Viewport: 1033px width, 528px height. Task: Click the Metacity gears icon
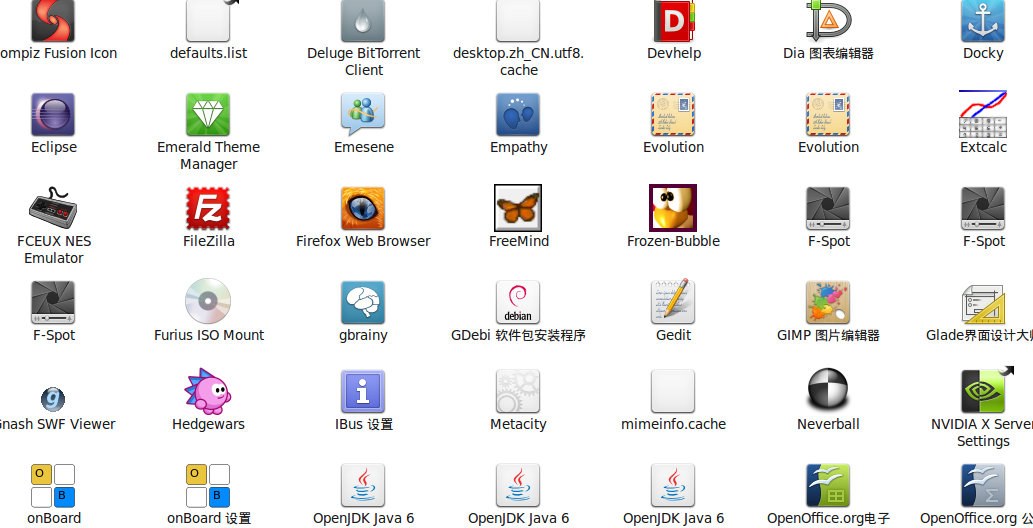coord(518,392)
